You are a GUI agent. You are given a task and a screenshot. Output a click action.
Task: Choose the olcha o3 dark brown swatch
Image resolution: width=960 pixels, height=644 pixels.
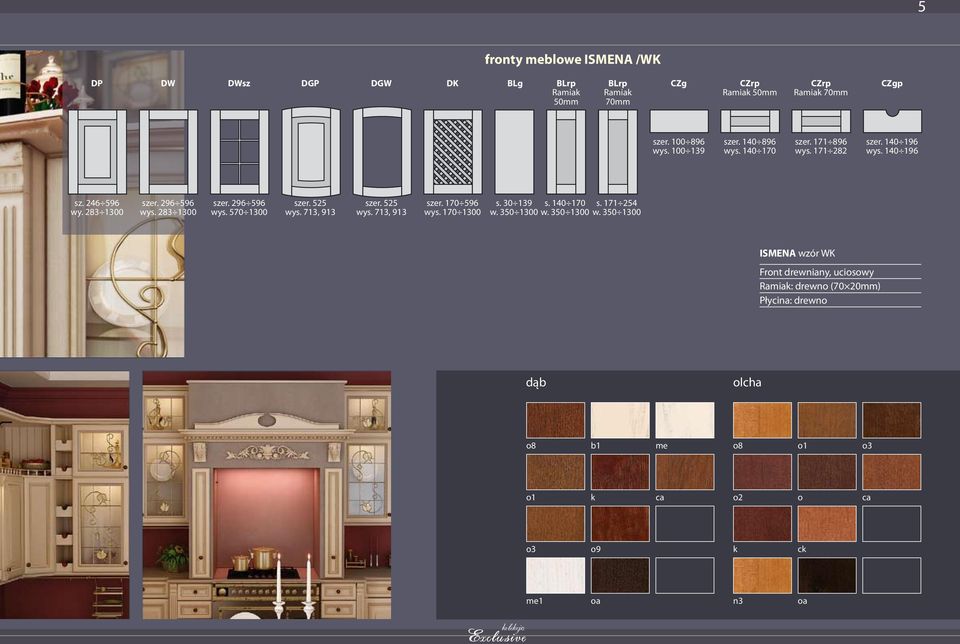pos(891,420)
